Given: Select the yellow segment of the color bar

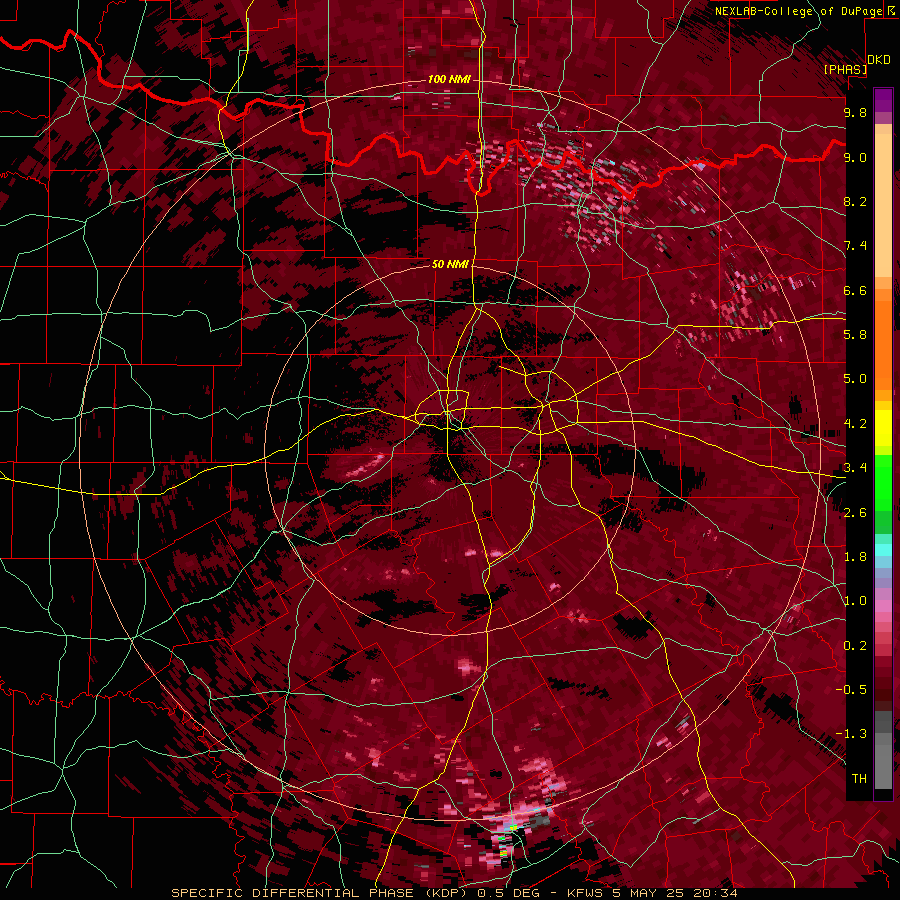Looking at the screenshot, I should [883, 428].
